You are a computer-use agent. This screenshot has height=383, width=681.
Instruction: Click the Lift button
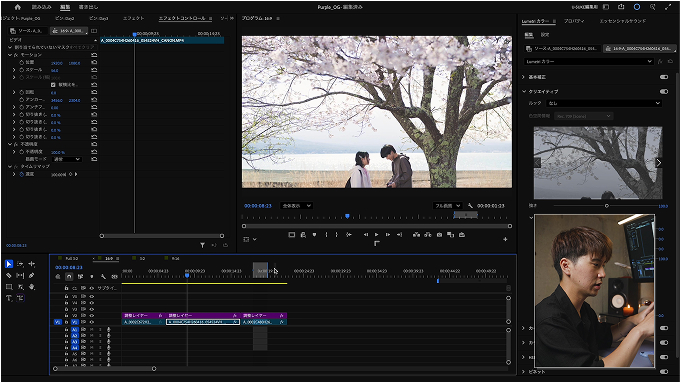click(x=417, y=234)
